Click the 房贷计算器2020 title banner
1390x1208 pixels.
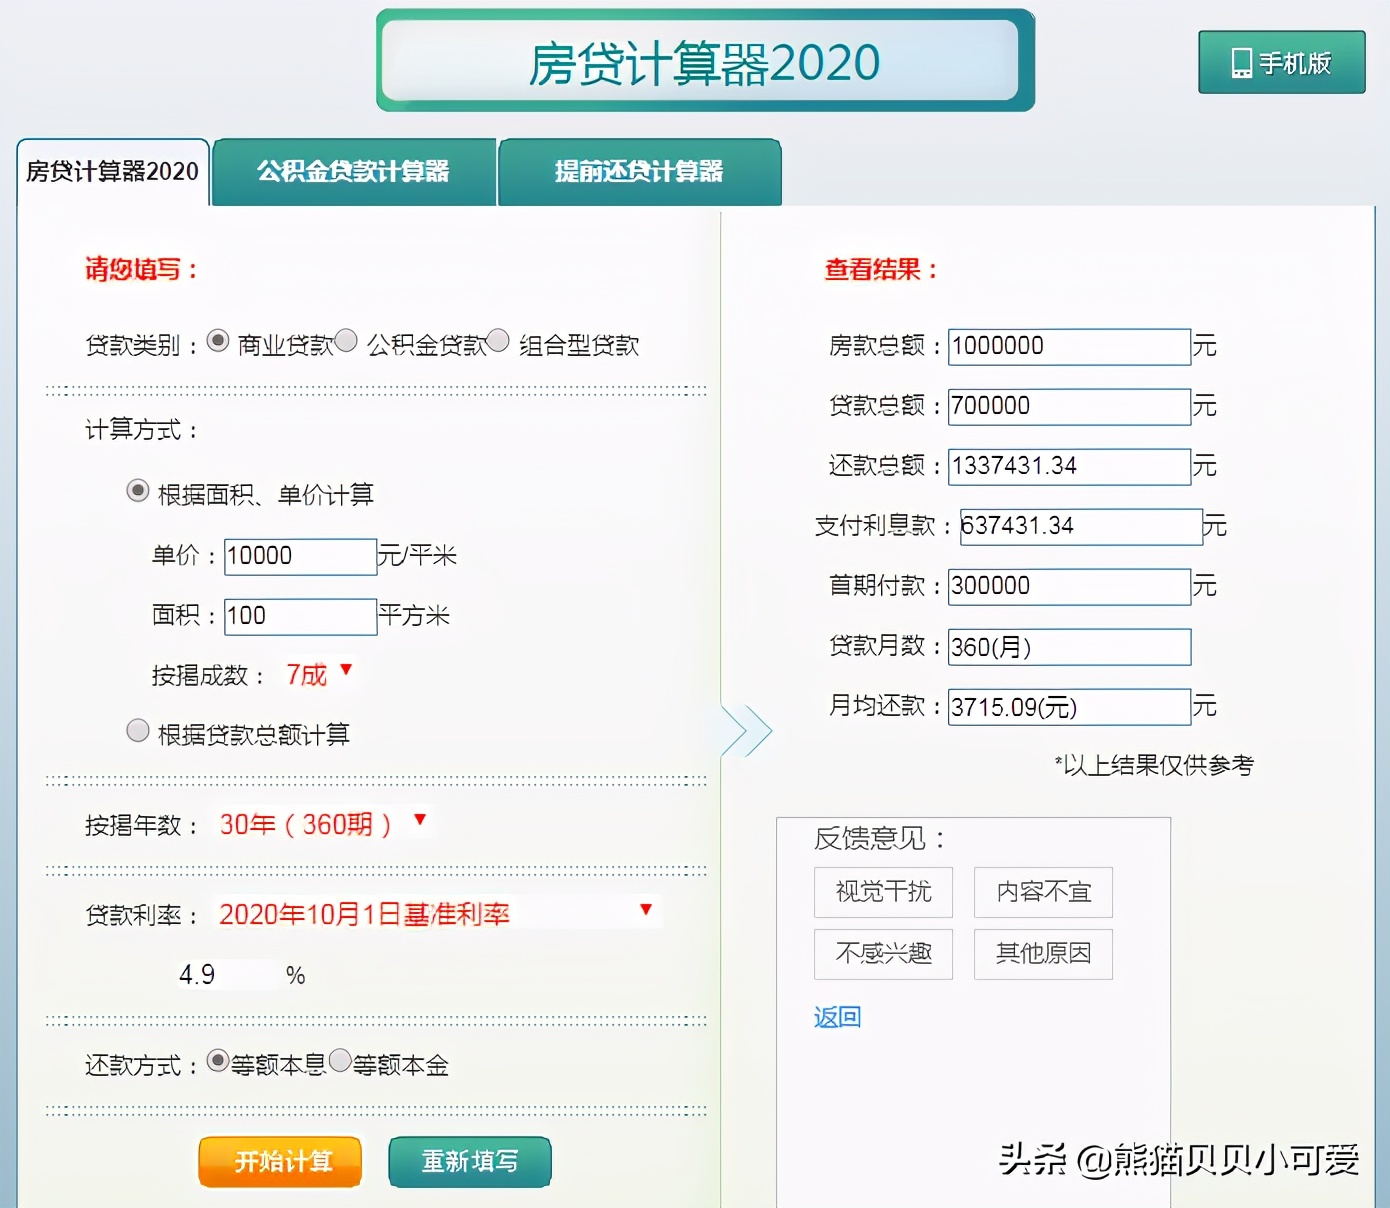point(704,61)
